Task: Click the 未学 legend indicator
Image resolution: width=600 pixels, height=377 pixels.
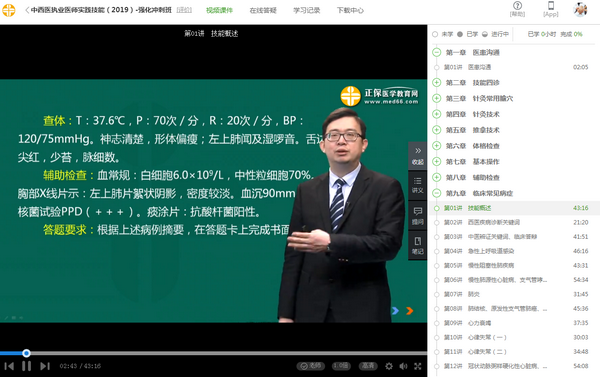Action: click(435, 34)
